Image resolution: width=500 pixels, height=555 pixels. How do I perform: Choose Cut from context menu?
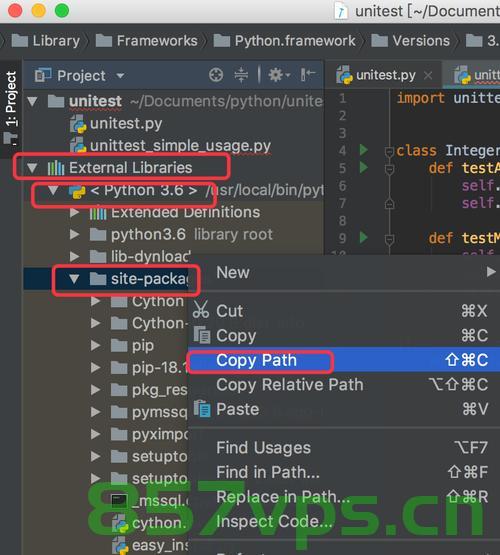344,311
